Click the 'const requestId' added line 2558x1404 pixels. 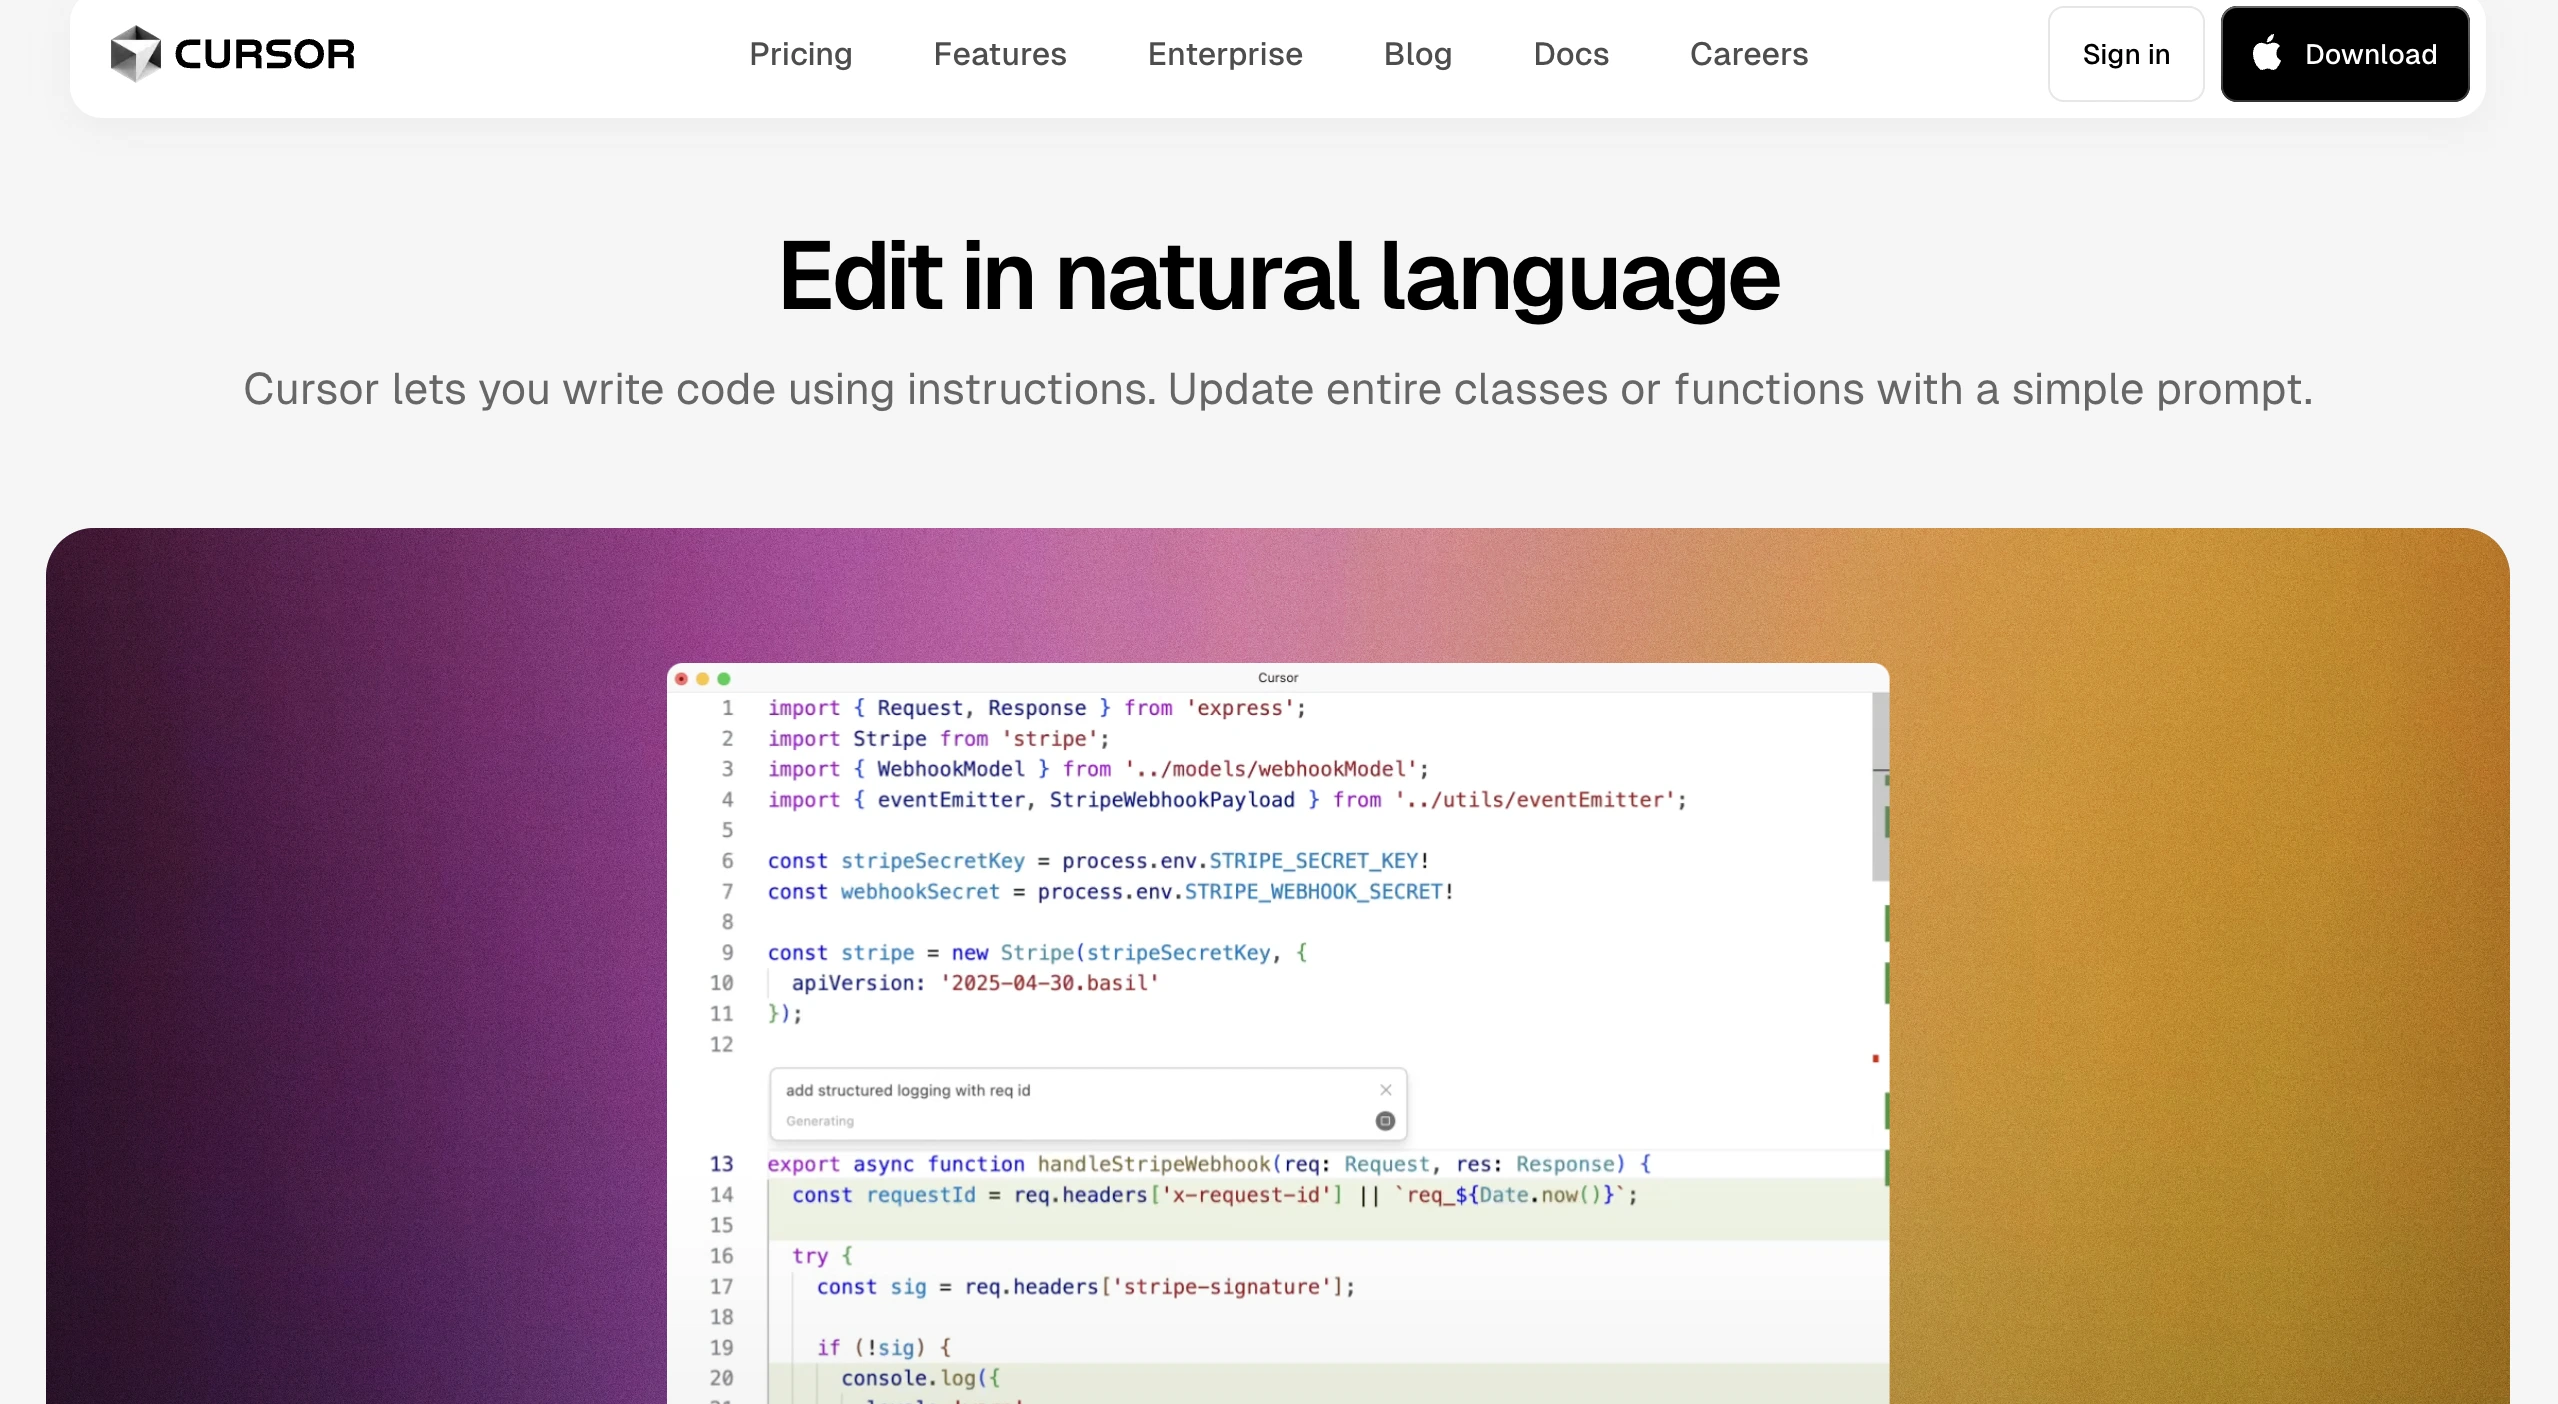coord(1215,1195)
